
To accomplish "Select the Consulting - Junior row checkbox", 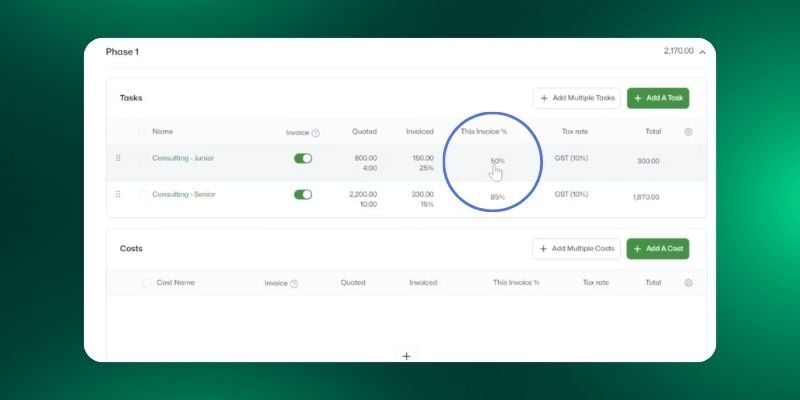I will [x=142, y=158].
